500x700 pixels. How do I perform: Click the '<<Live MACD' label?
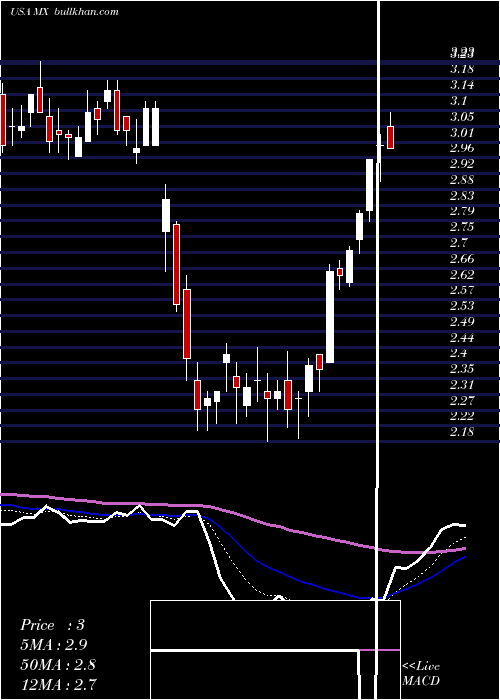[421, 674]
